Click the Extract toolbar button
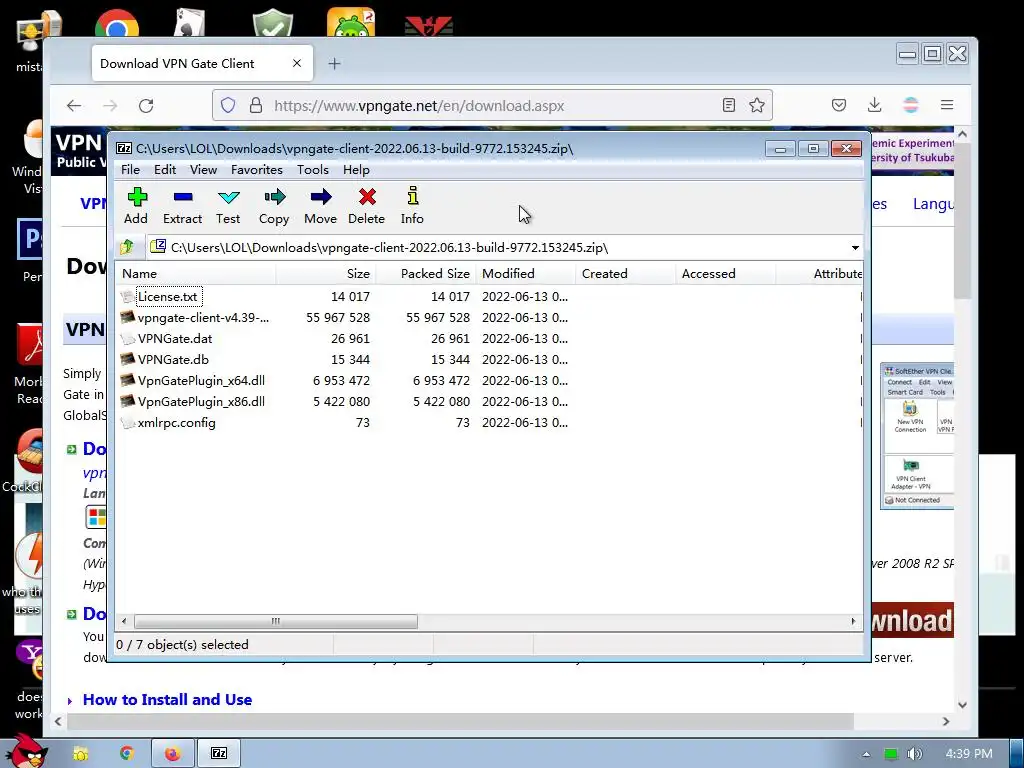 pyautogui.click(x=182, y=205)
